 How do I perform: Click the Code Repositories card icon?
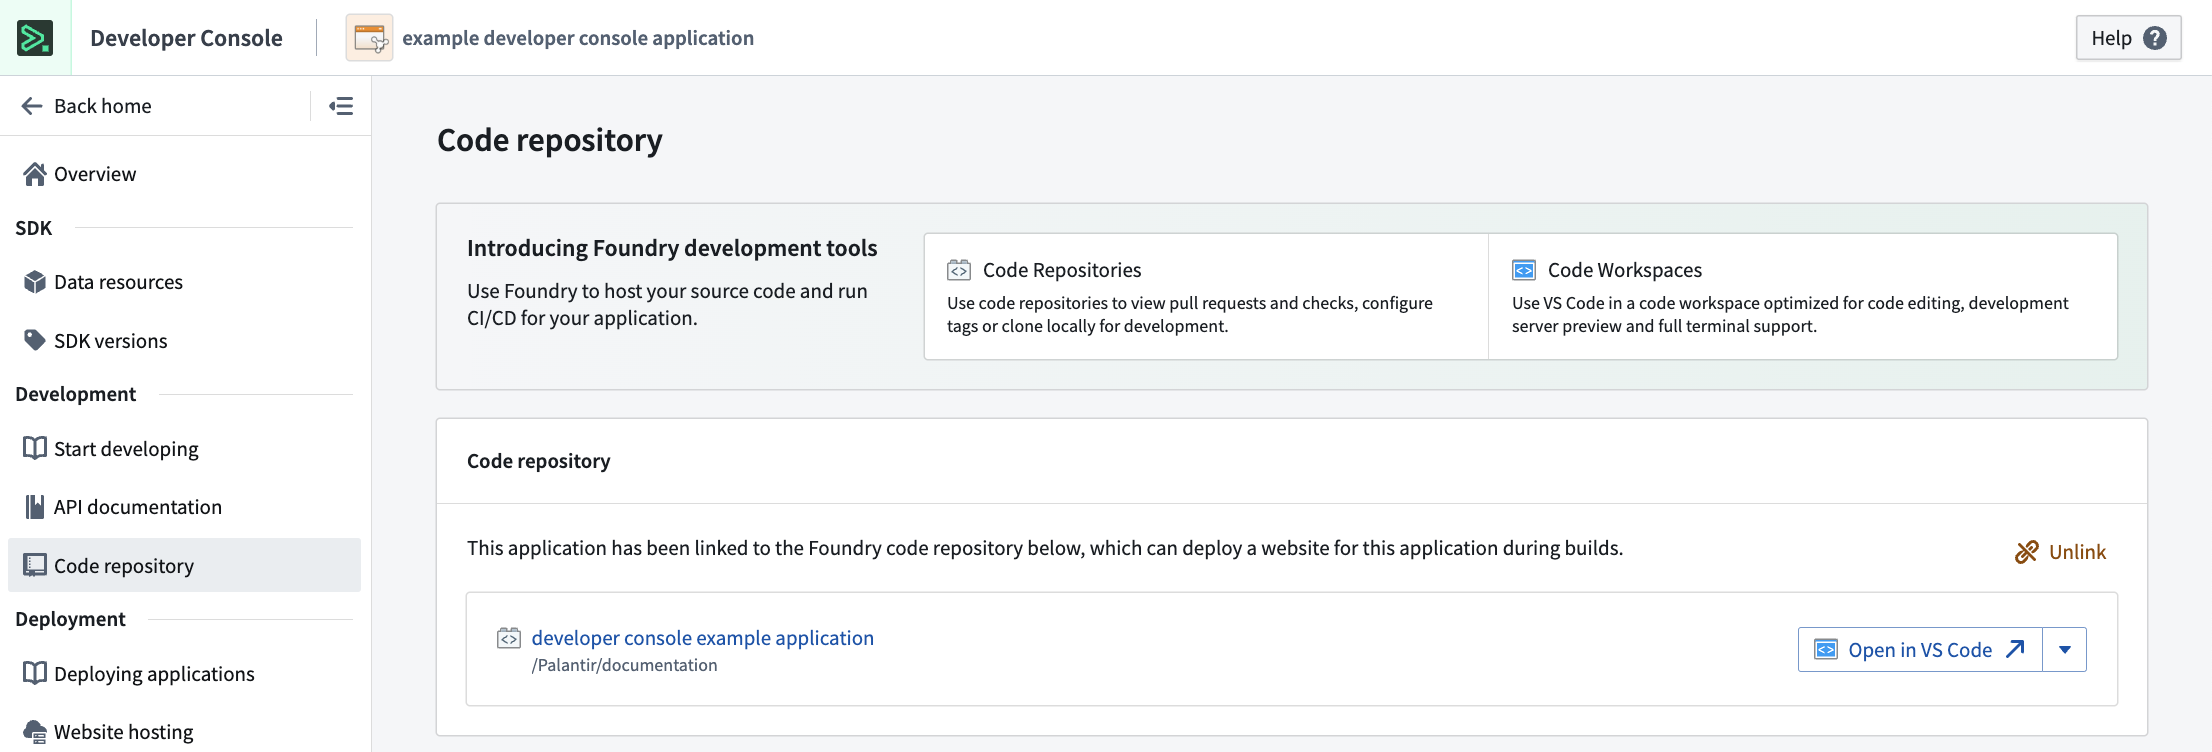959,270
